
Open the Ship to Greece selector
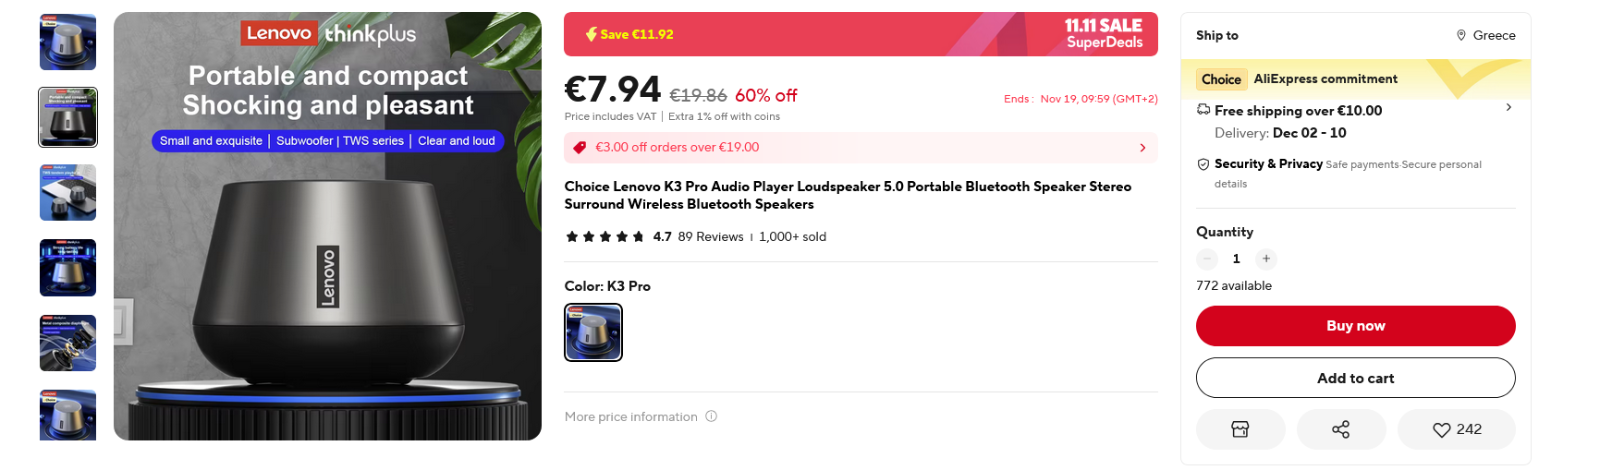[x=1485, y=35]
